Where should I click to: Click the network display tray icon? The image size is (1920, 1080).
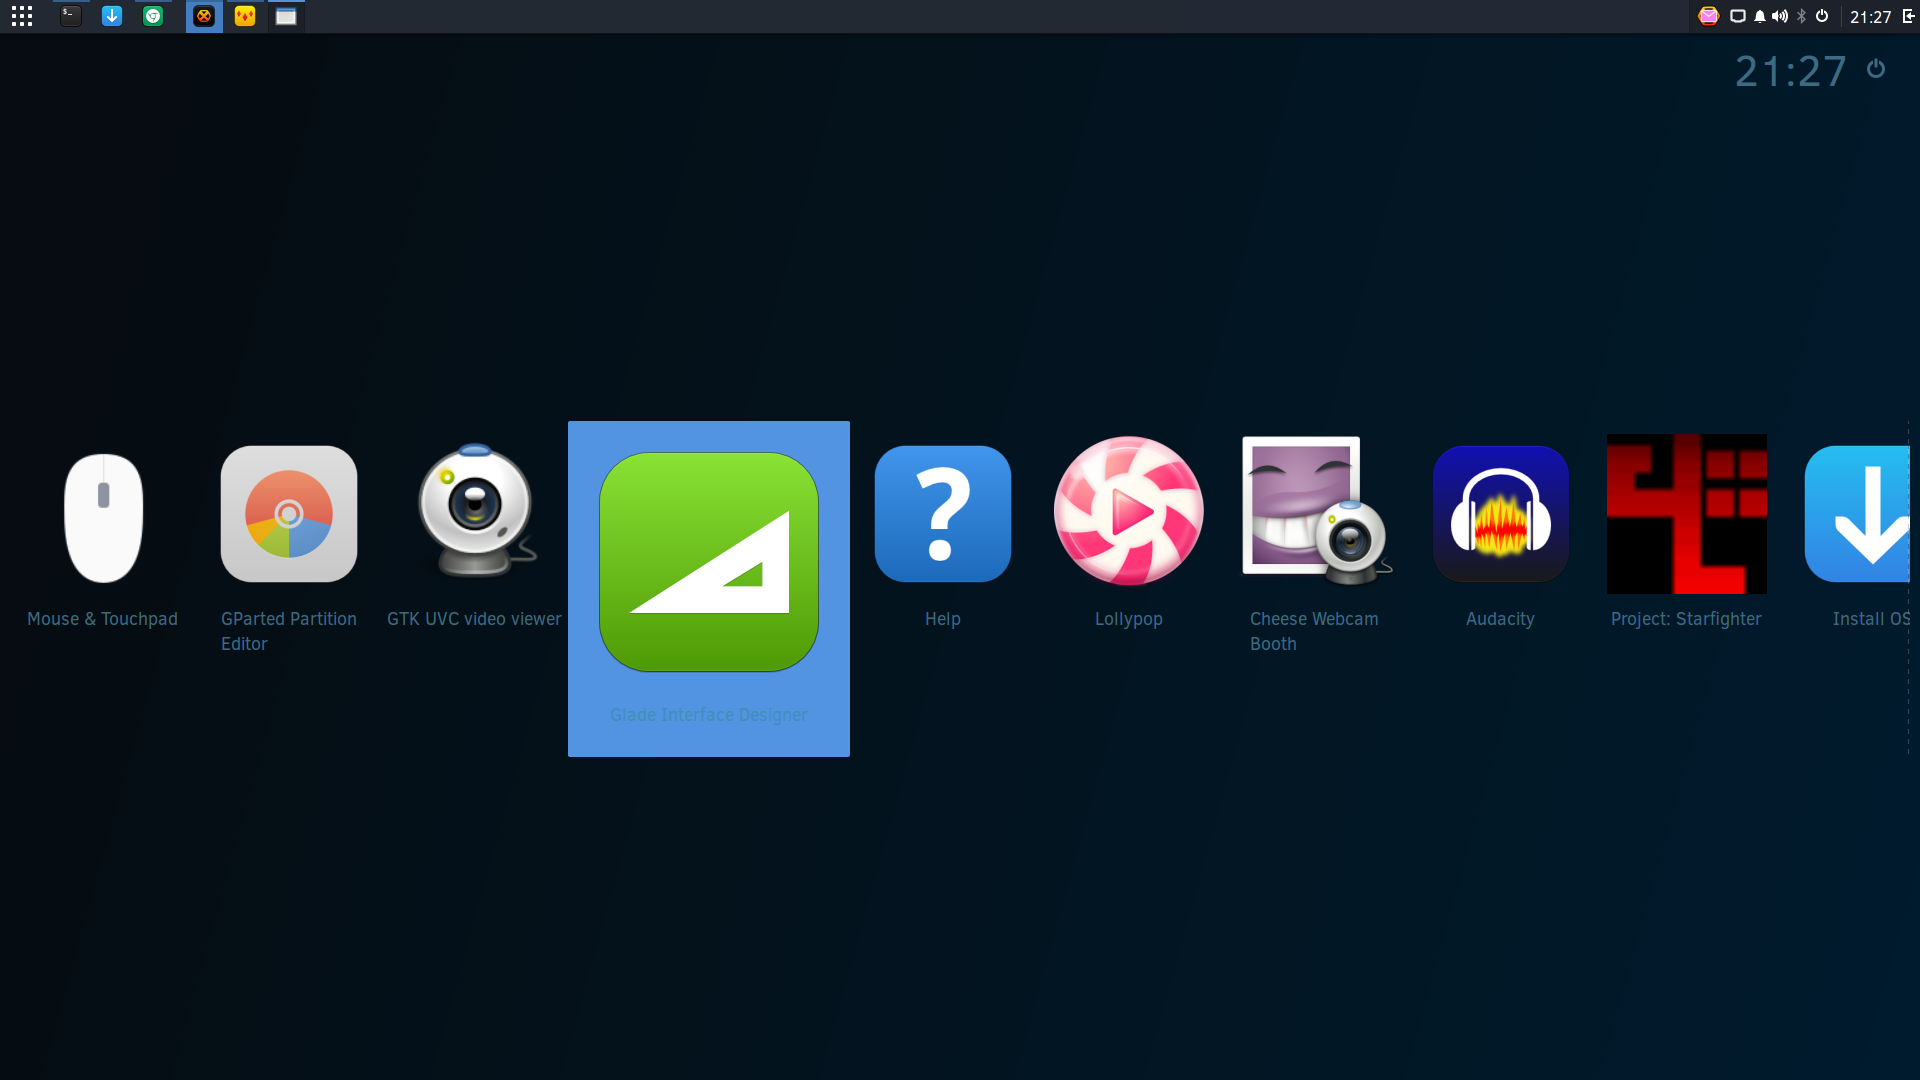point(1738,16)
